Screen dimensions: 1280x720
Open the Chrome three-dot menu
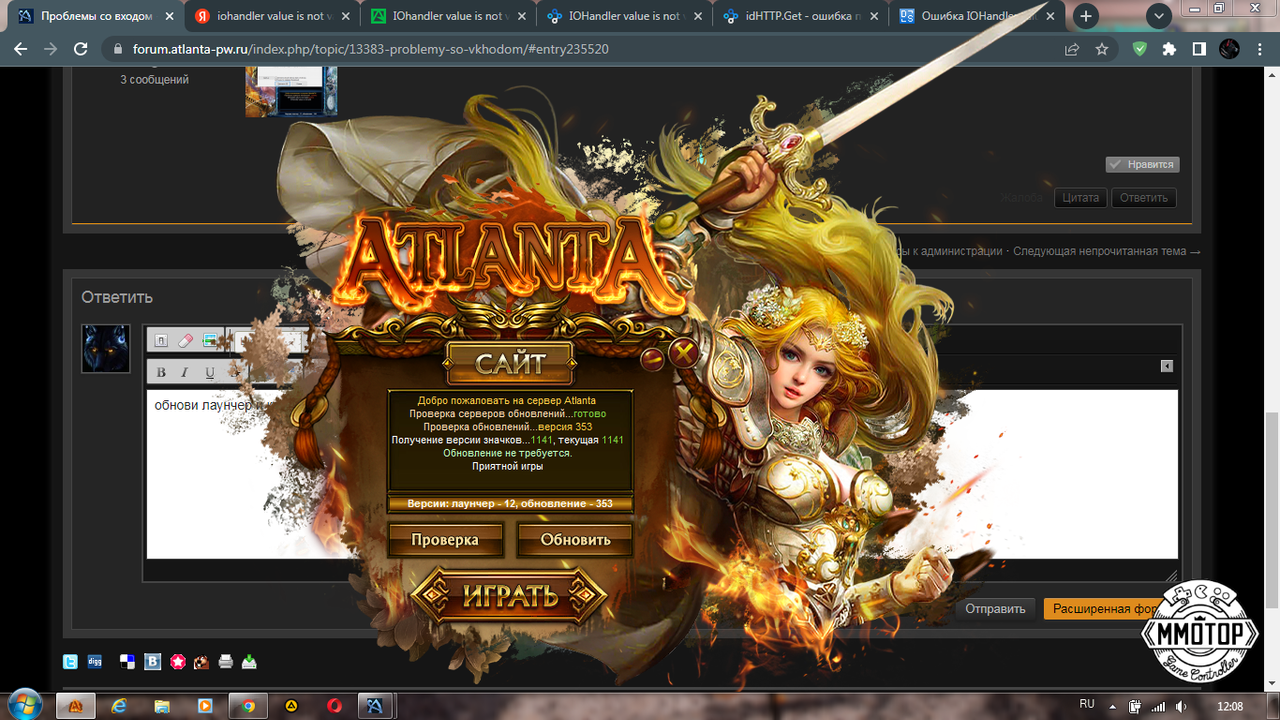1260,49
